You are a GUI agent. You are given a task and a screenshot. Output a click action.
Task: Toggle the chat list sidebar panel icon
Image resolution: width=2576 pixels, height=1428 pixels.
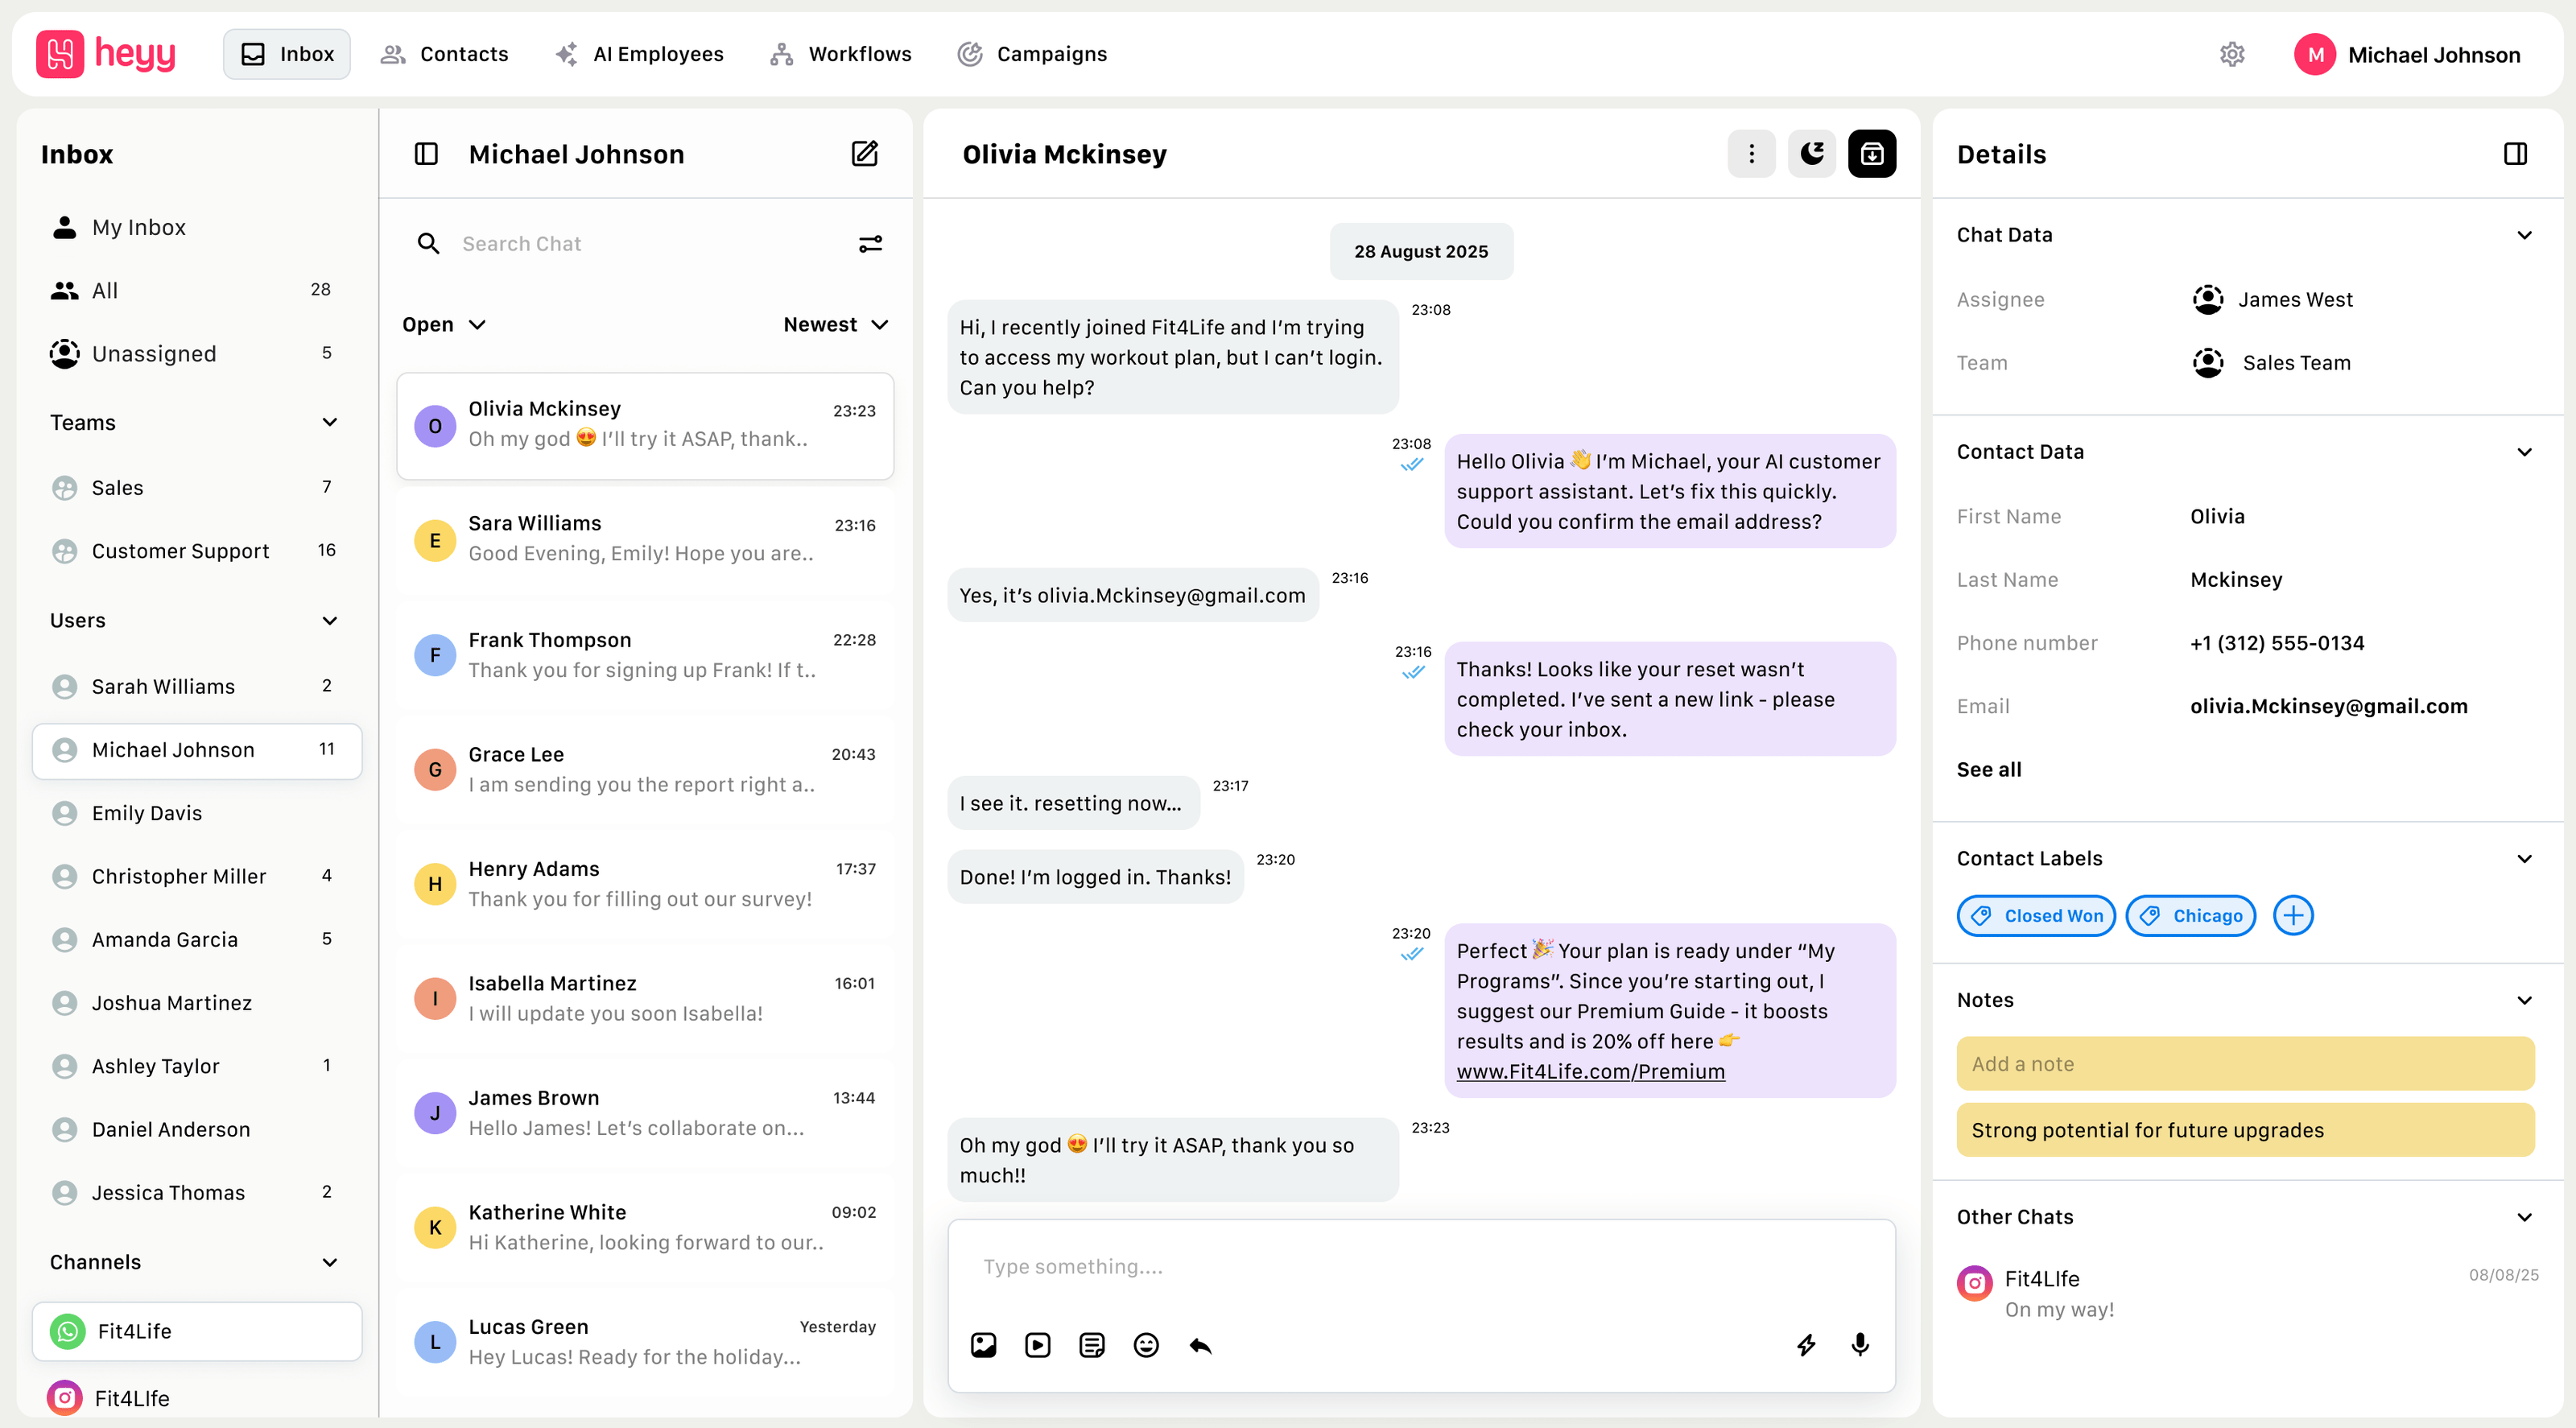click(426, 154)
